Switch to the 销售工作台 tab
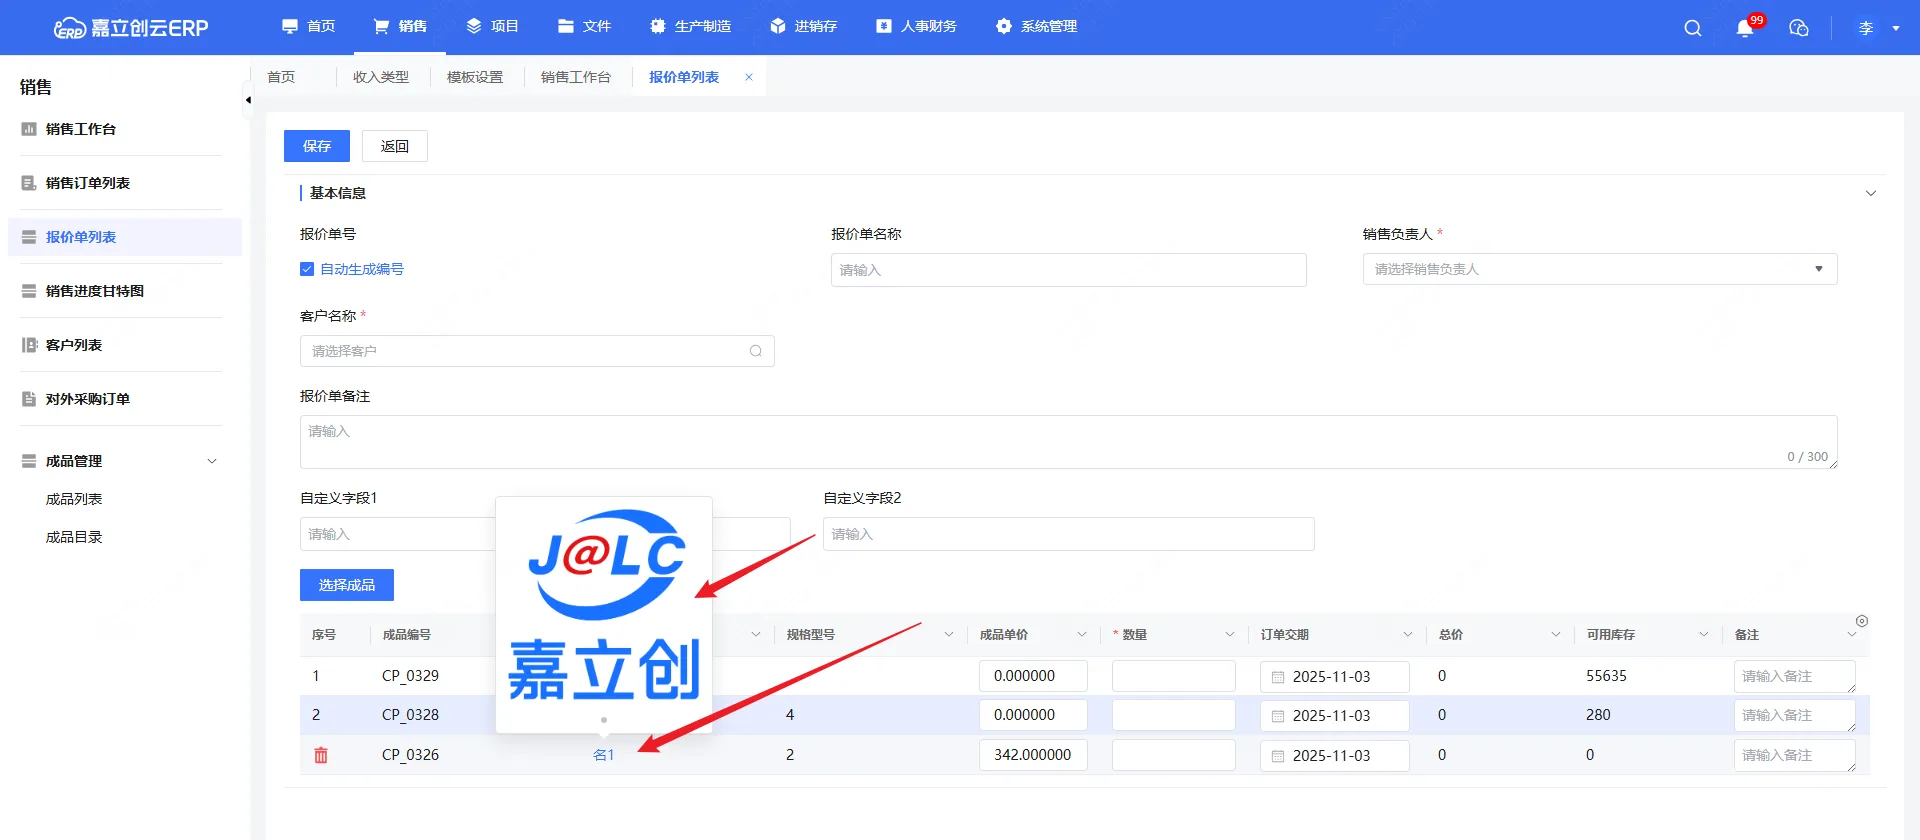The height and width of the screenshot is (840, 1920). (575, 77)
